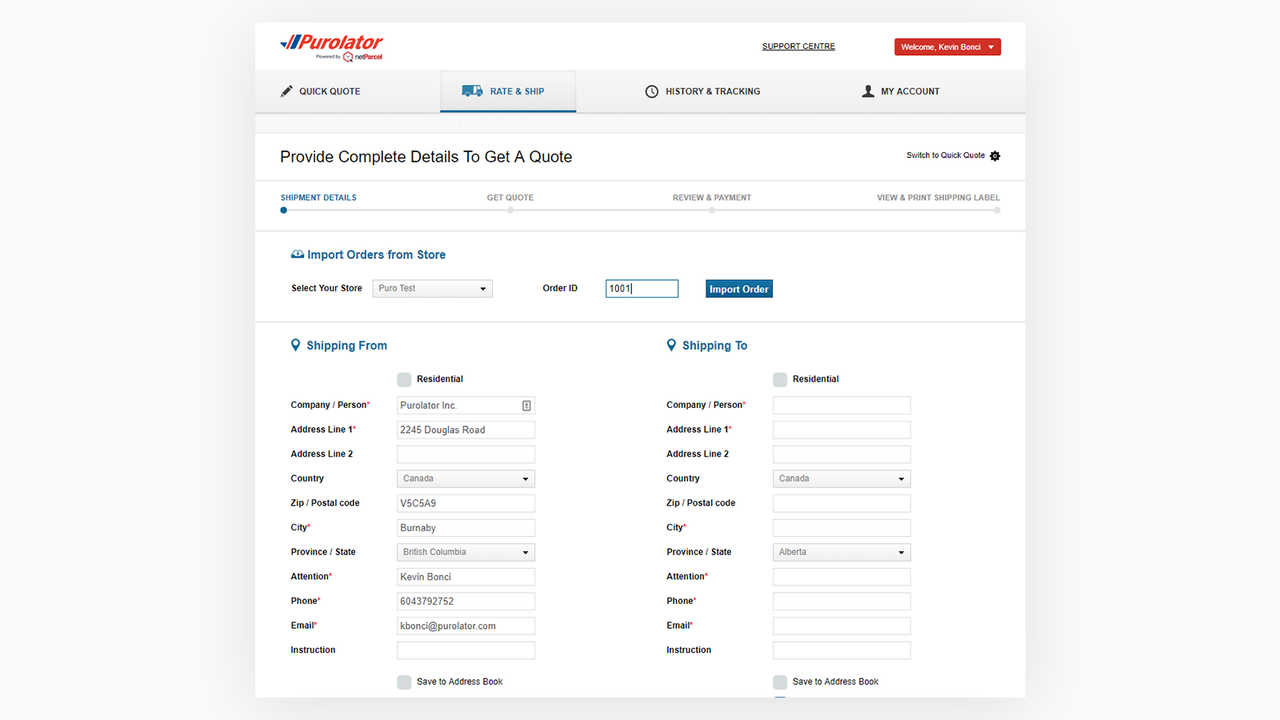The image size is (1280, 720).
Task: Click the Order ID input field
Action: [642, 288]
